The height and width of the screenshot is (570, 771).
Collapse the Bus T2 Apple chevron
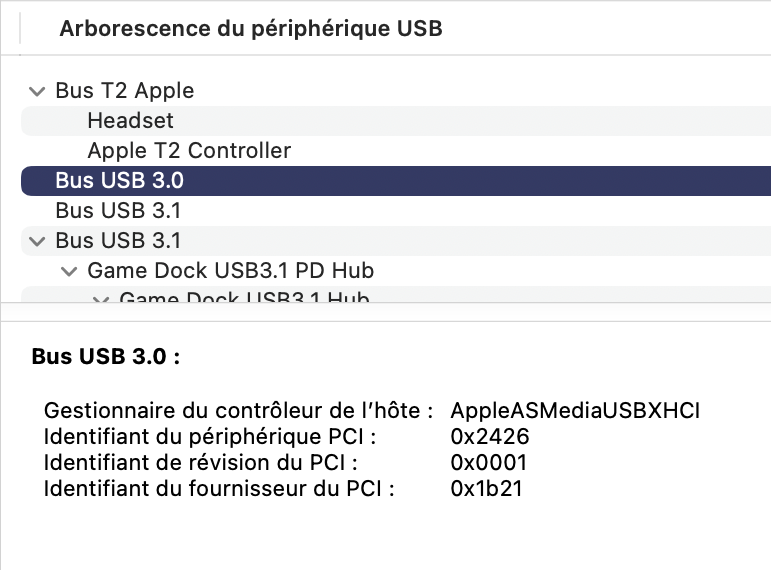coord(37,91)
